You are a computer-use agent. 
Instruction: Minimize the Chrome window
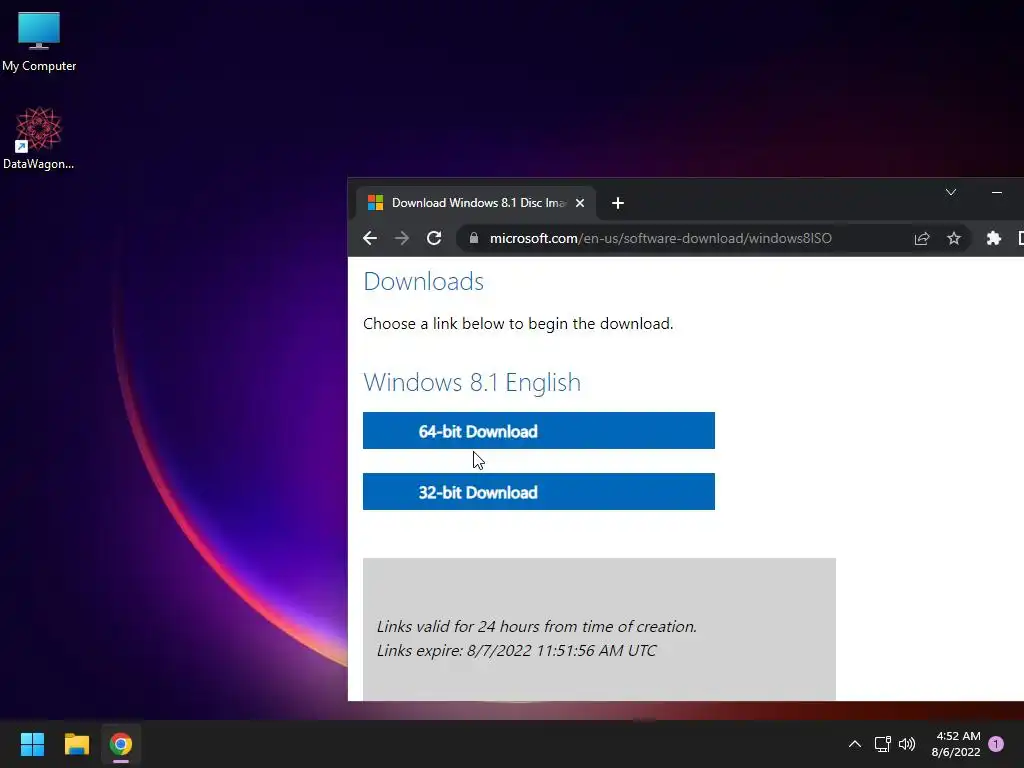[997, 192]
